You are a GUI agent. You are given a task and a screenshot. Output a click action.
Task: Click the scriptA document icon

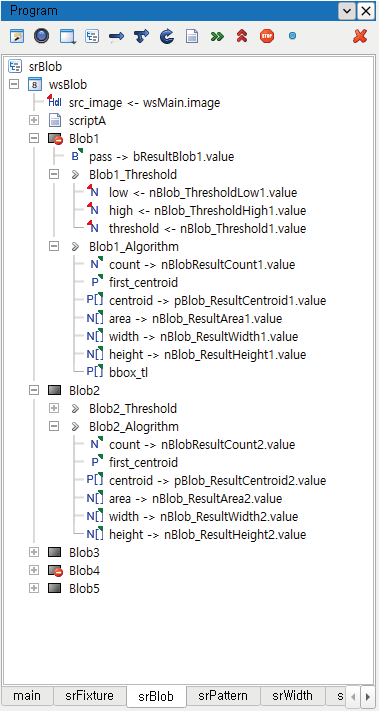click(55, 121)
